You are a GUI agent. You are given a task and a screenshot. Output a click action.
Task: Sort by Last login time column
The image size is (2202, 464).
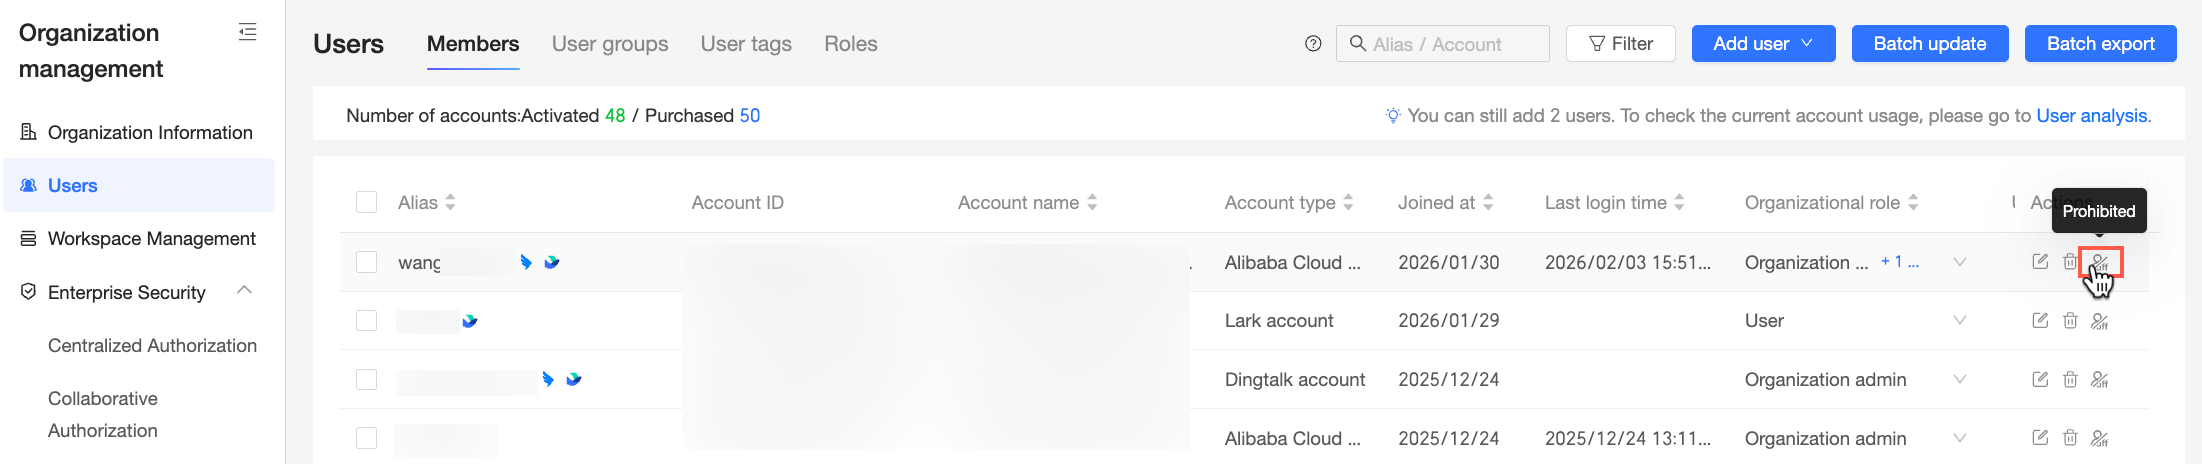(x=1679, y=203)
